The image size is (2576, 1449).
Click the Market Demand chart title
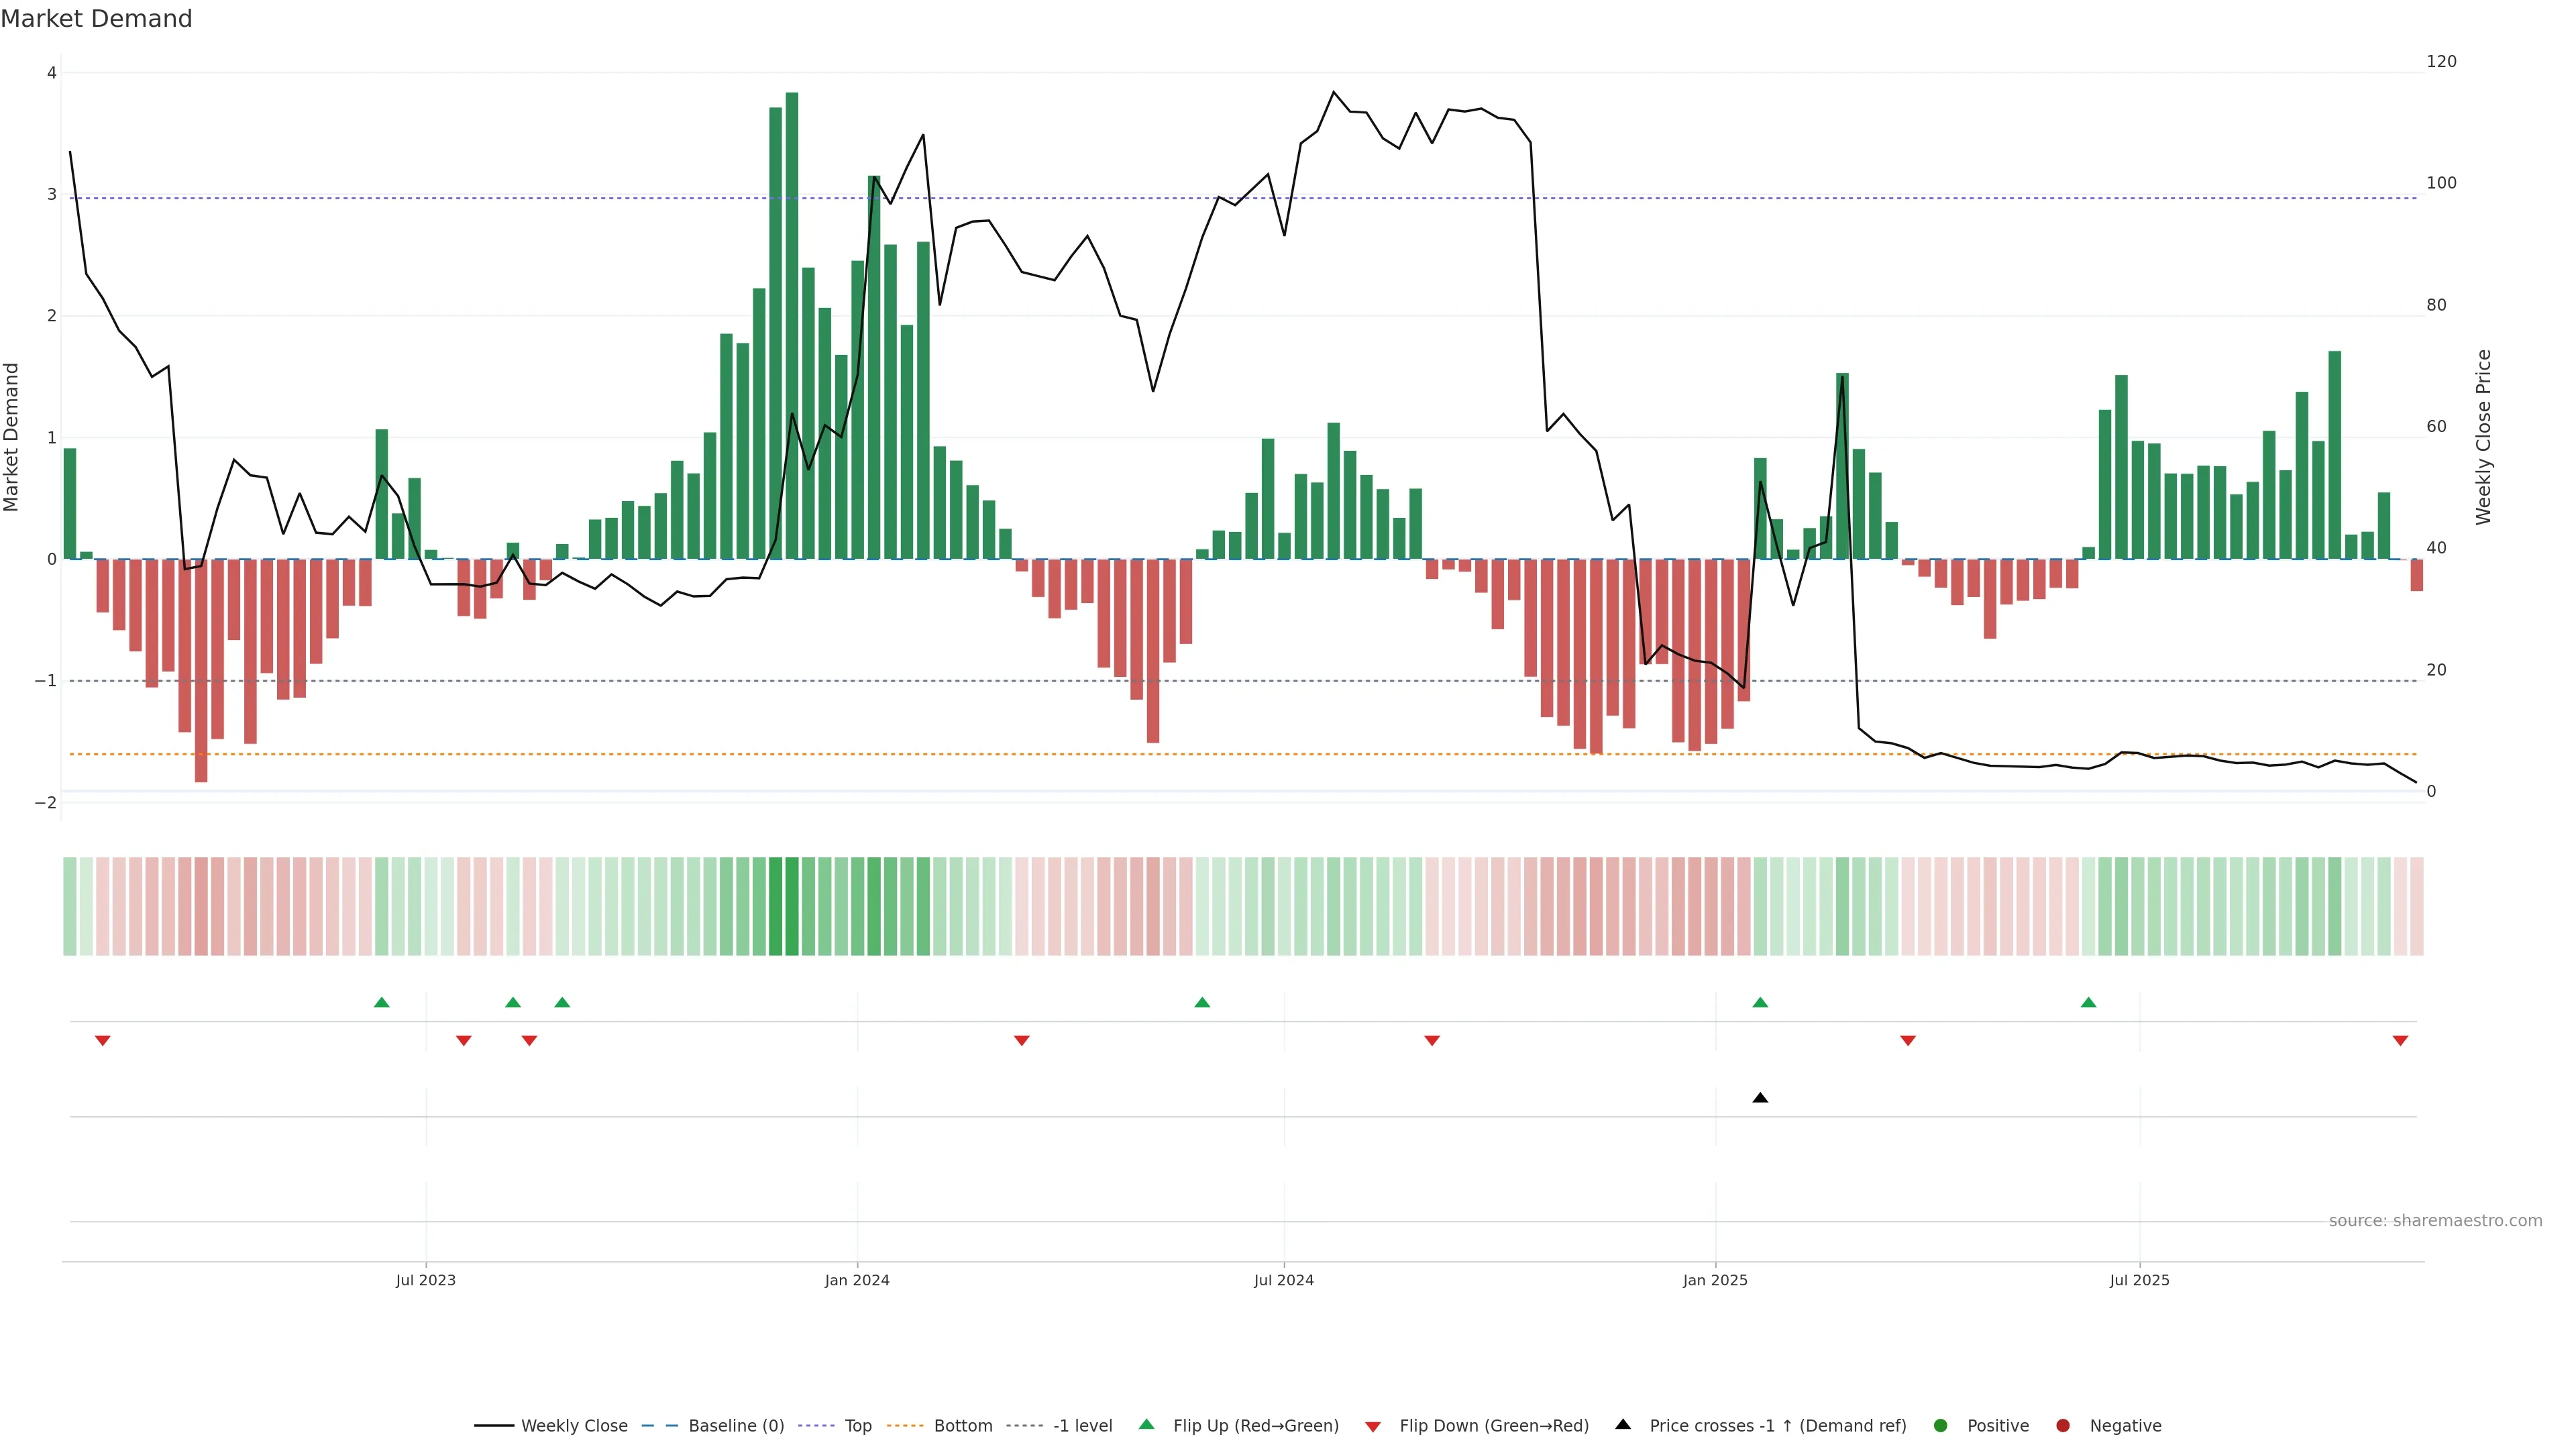(96, 19)
